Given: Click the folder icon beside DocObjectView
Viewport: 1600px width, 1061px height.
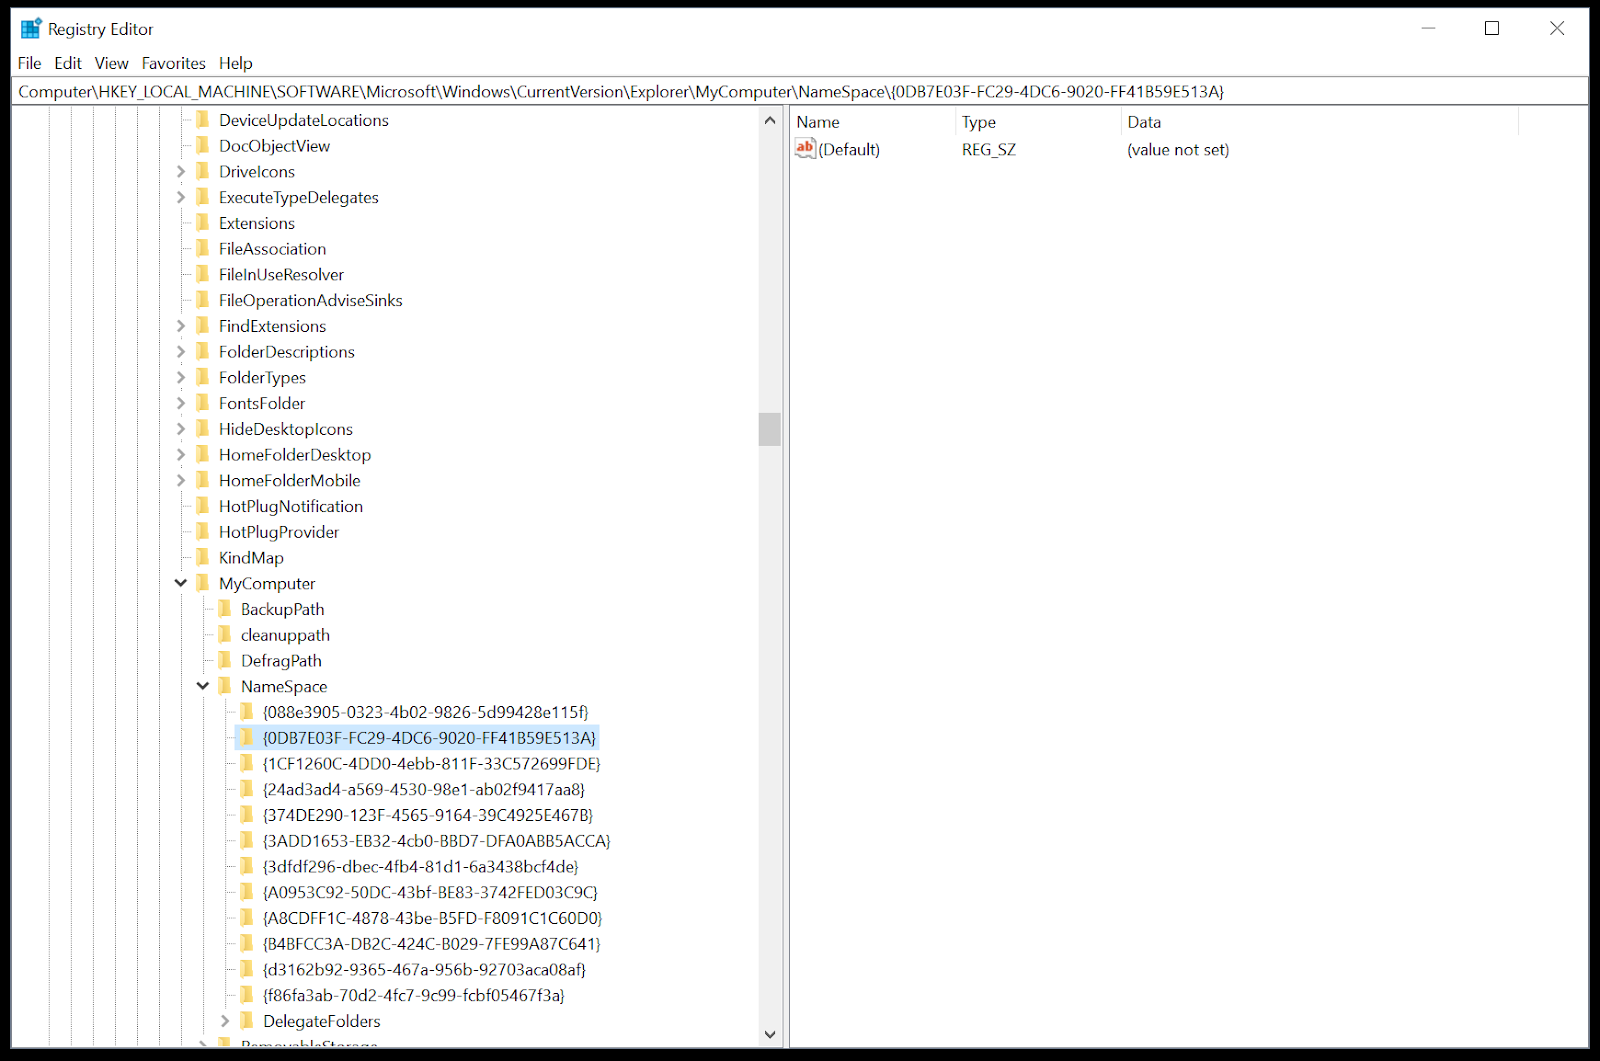Looking at the screenshot, I should pos(203,146).
